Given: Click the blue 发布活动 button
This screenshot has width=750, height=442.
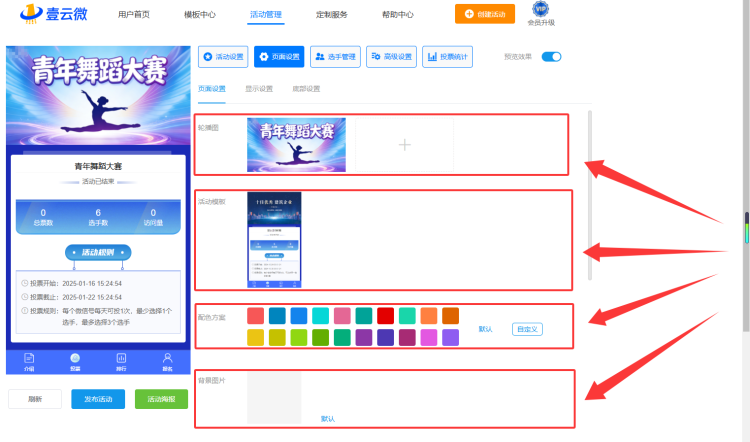Looking at the screenshot, I should [98, 399].
